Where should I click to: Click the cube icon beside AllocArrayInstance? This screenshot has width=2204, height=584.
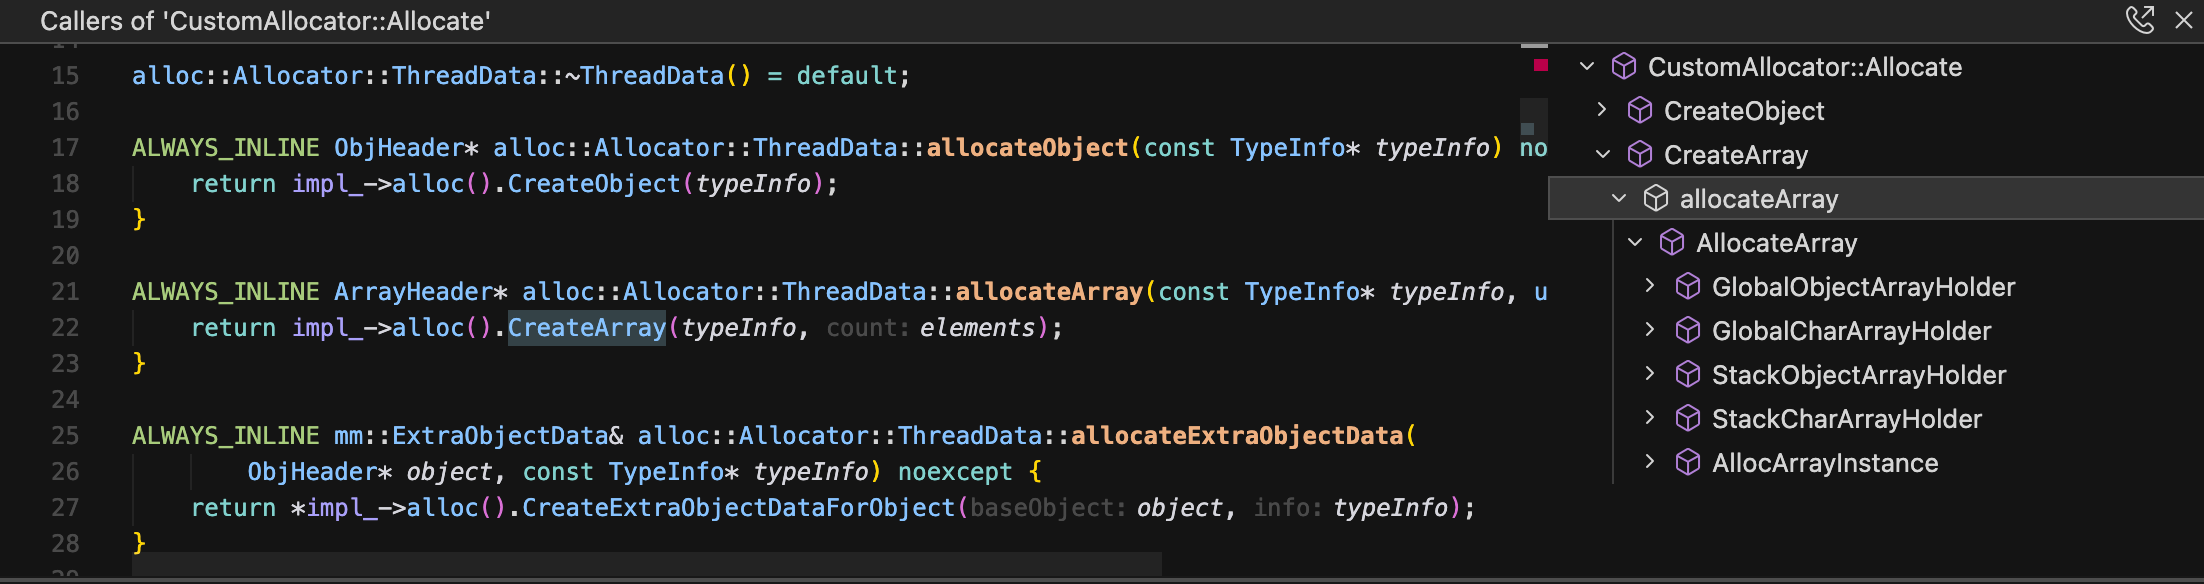coord(1688,463)
